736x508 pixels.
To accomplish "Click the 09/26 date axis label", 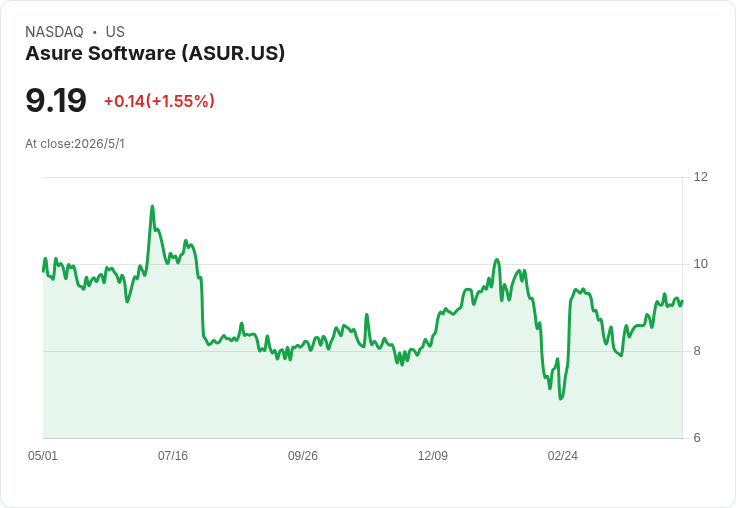I will 303,455.
